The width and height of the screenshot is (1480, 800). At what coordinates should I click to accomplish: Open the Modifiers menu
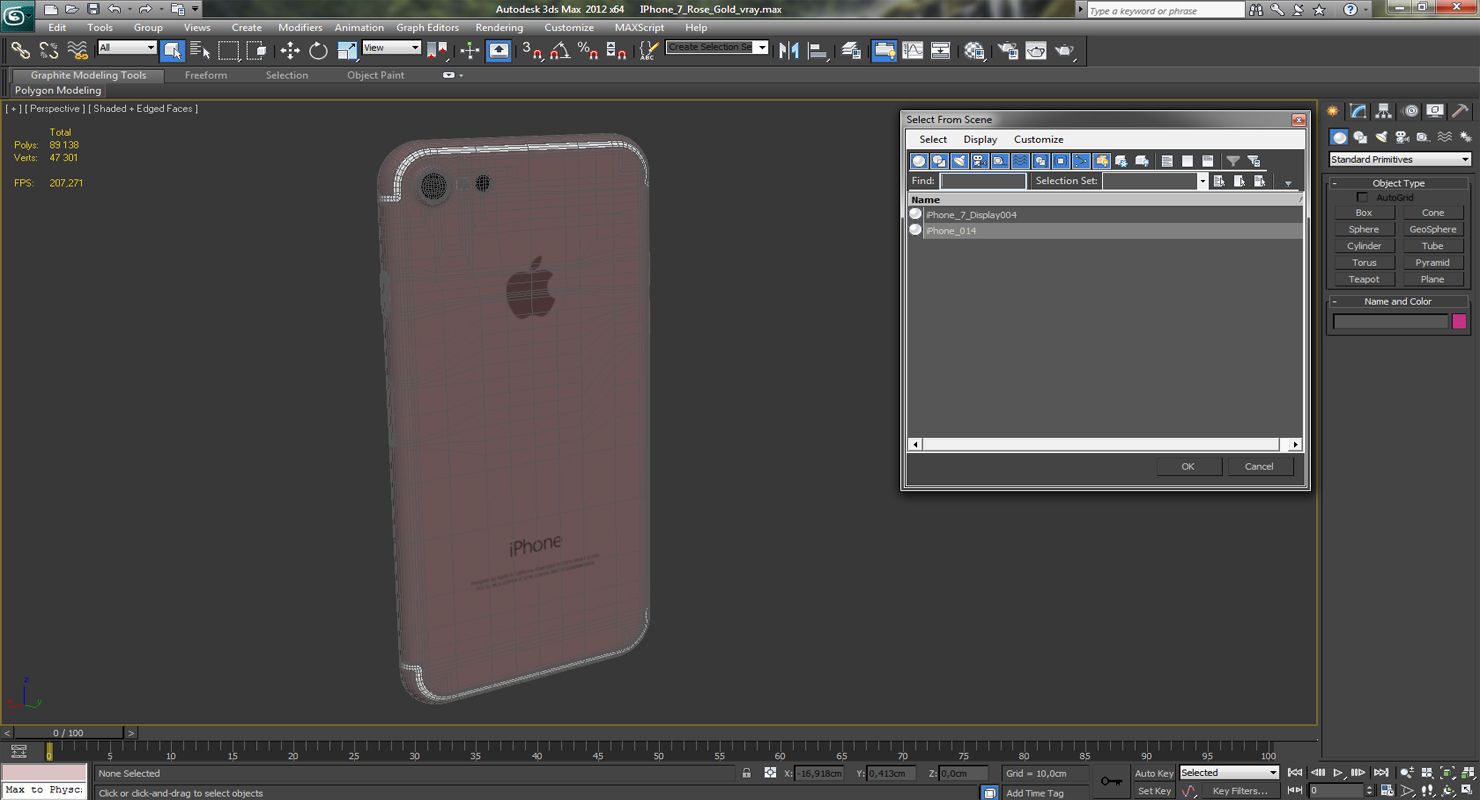click(x=300, y=28)
